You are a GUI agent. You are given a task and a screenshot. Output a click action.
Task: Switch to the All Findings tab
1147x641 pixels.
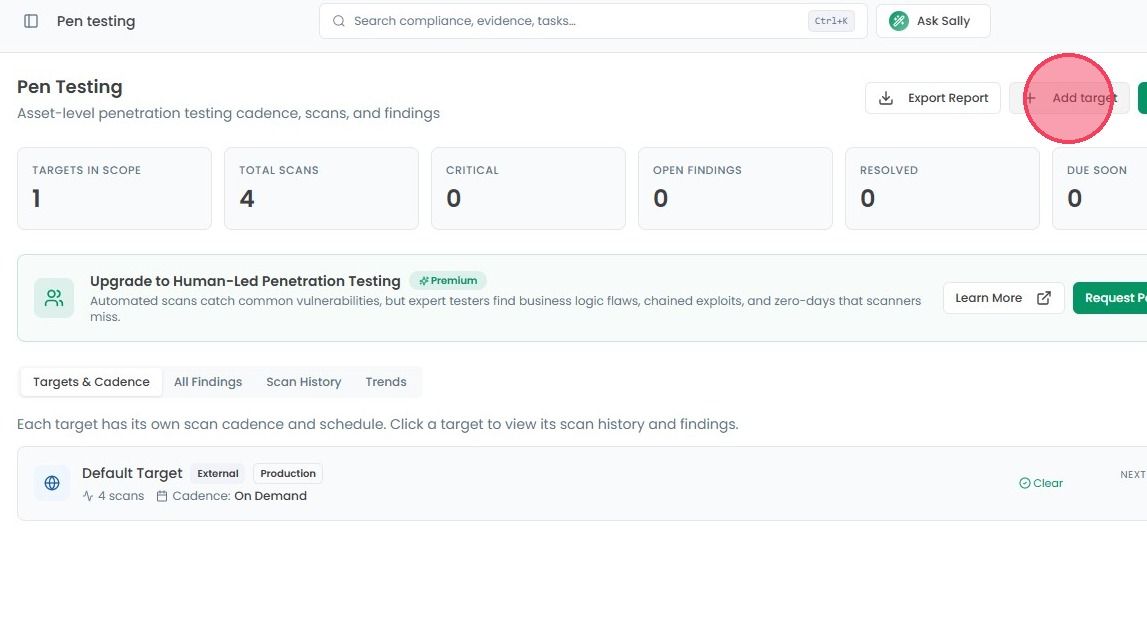[x=208, y=382]
